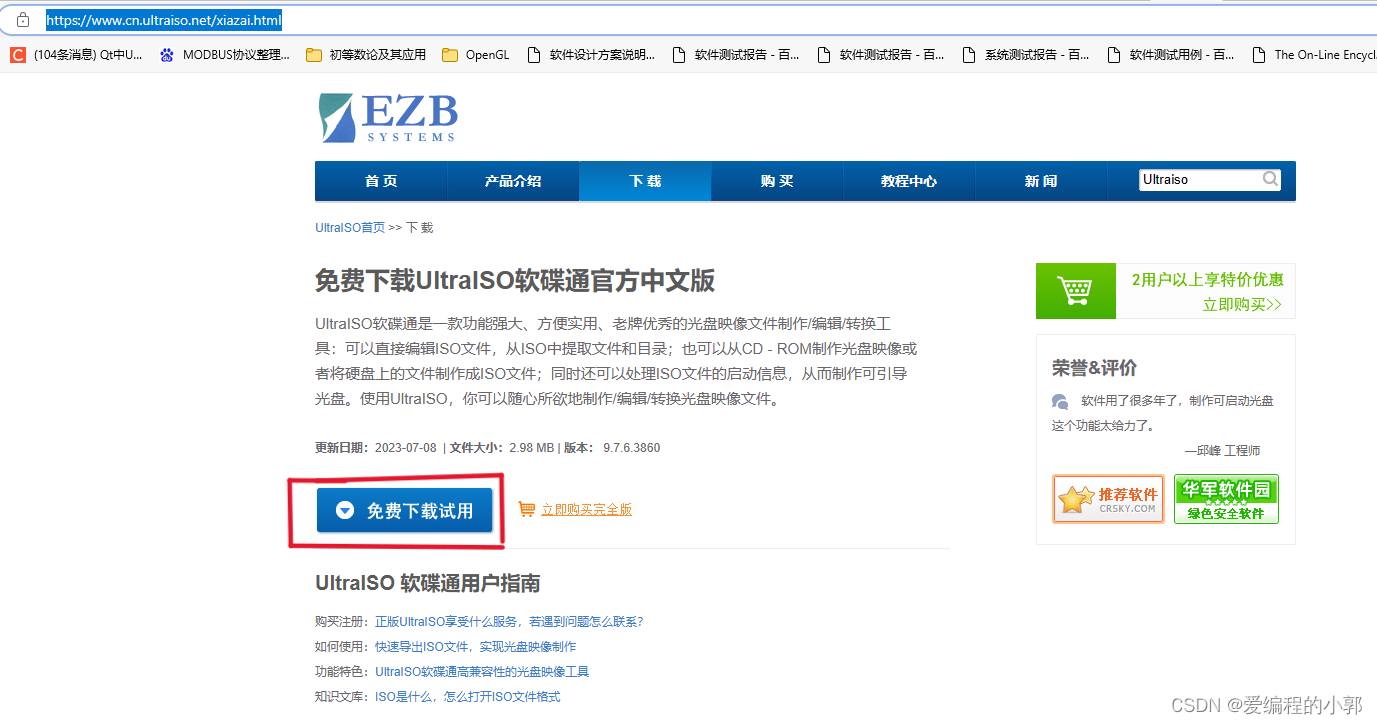Image resolution: width=1377 pixels, height=724 pixels.
Task: Open 产品介绍 navigation item
Action: click(x=513, y=181)
